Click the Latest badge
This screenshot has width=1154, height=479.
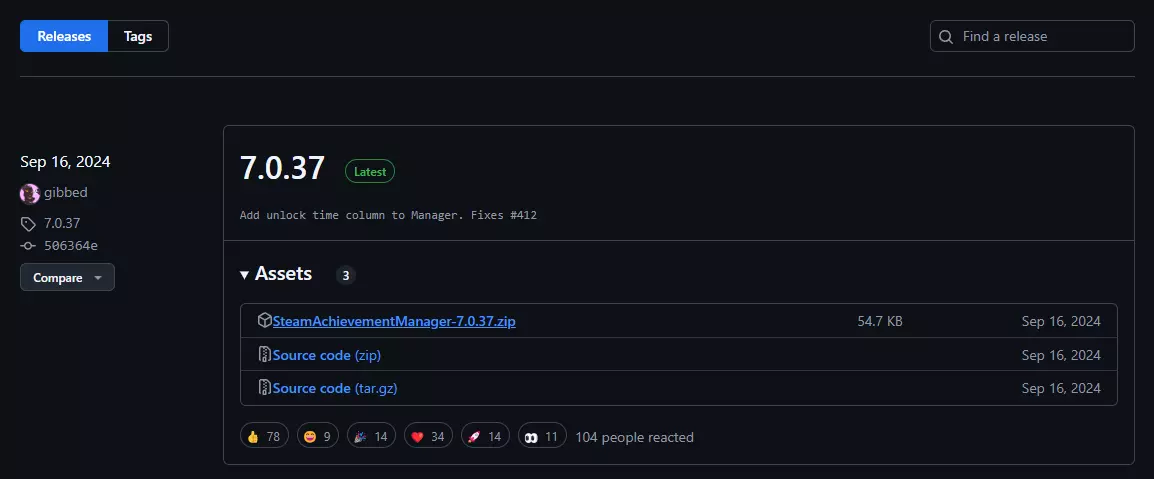369,171
